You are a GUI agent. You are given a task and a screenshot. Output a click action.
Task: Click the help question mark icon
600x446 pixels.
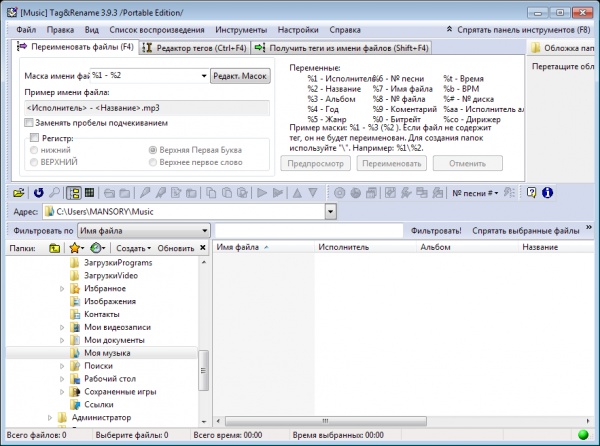pos(531,192)
